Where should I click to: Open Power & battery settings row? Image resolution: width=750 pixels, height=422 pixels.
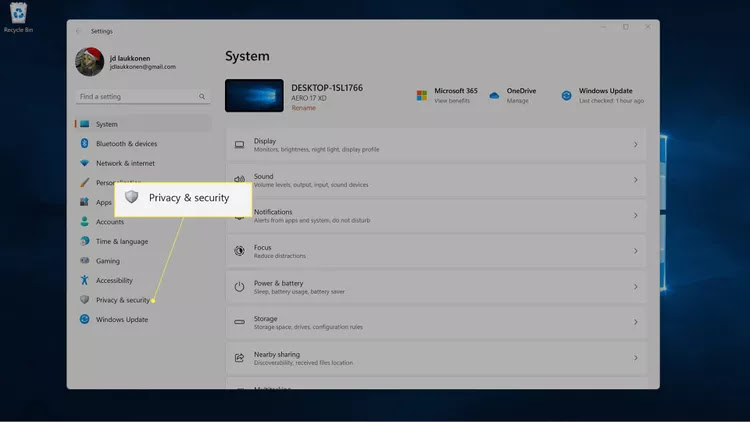[x=436, y=287]
